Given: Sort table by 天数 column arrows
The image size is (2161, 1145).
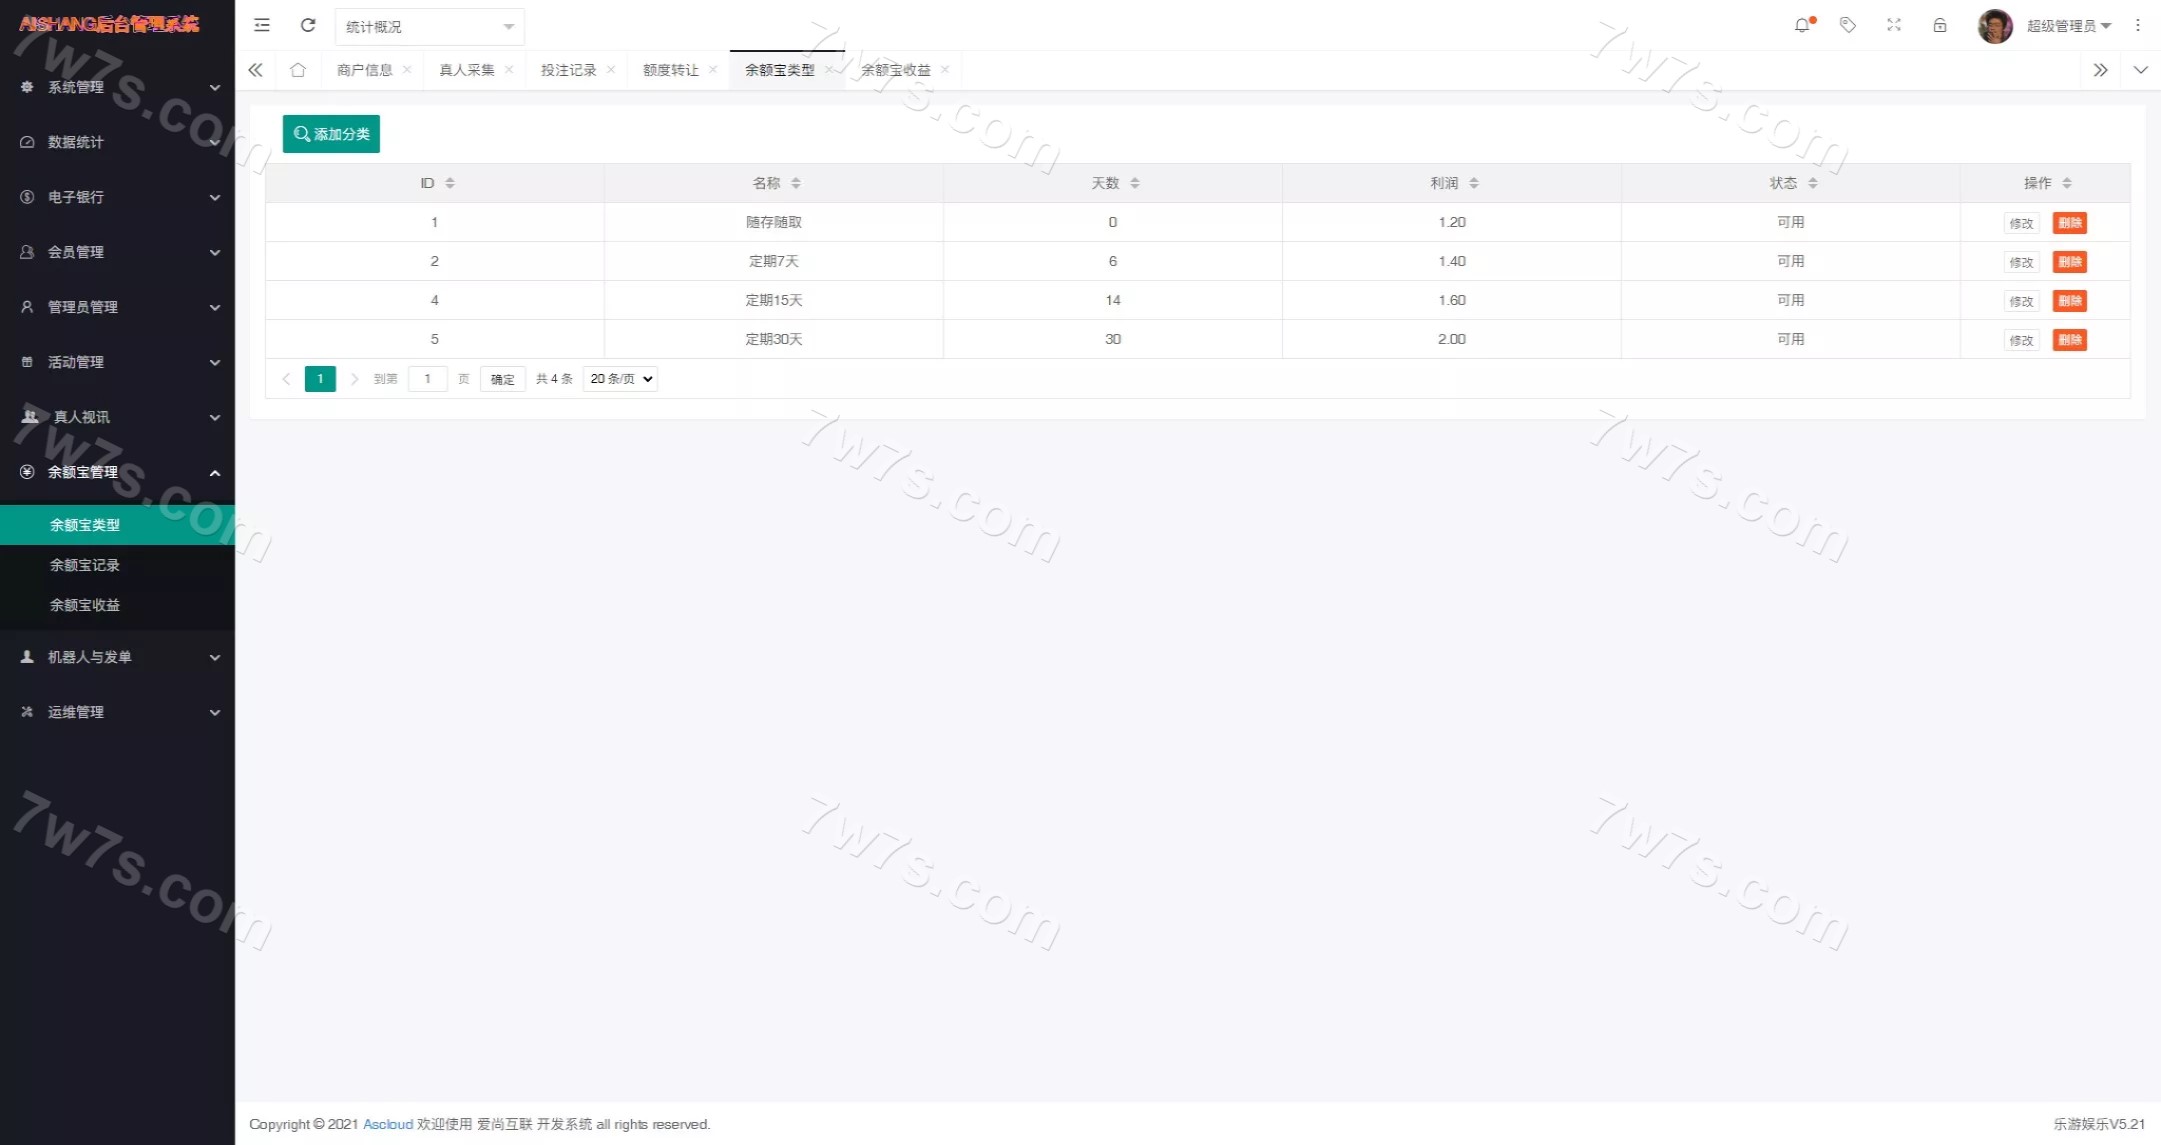Looking at the screenshot, I should [1135, 183].
